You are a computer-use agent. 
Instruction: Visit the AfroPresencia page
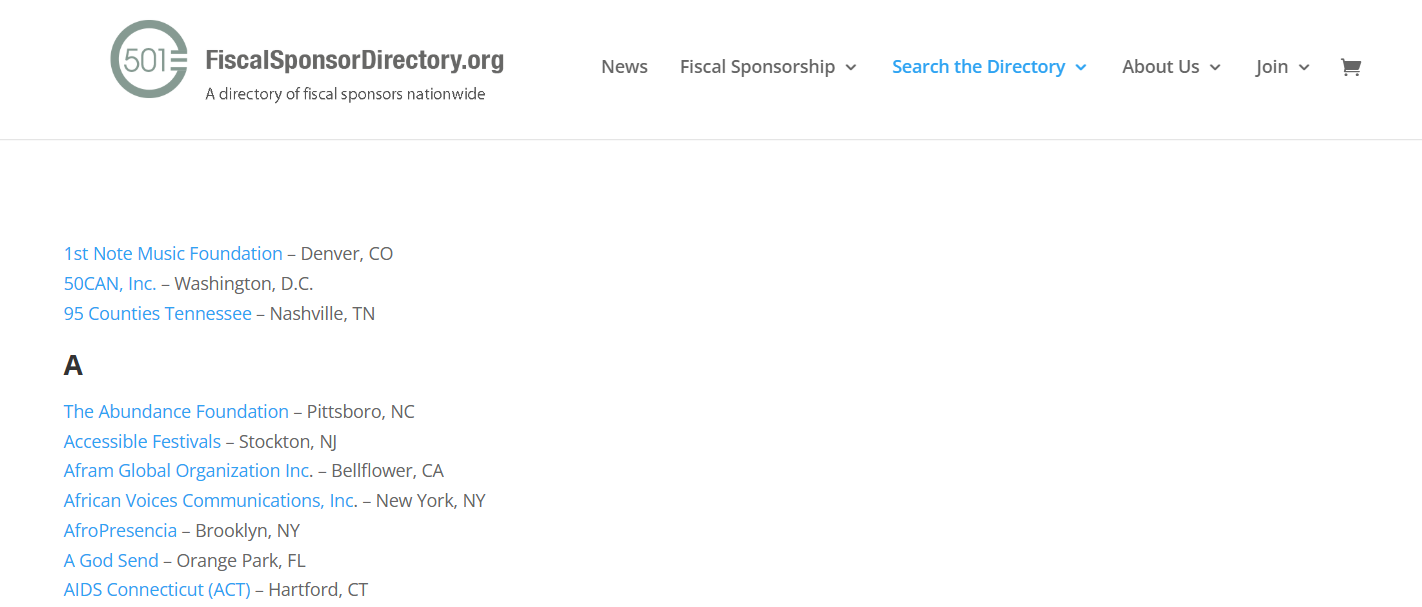point(120,530)
